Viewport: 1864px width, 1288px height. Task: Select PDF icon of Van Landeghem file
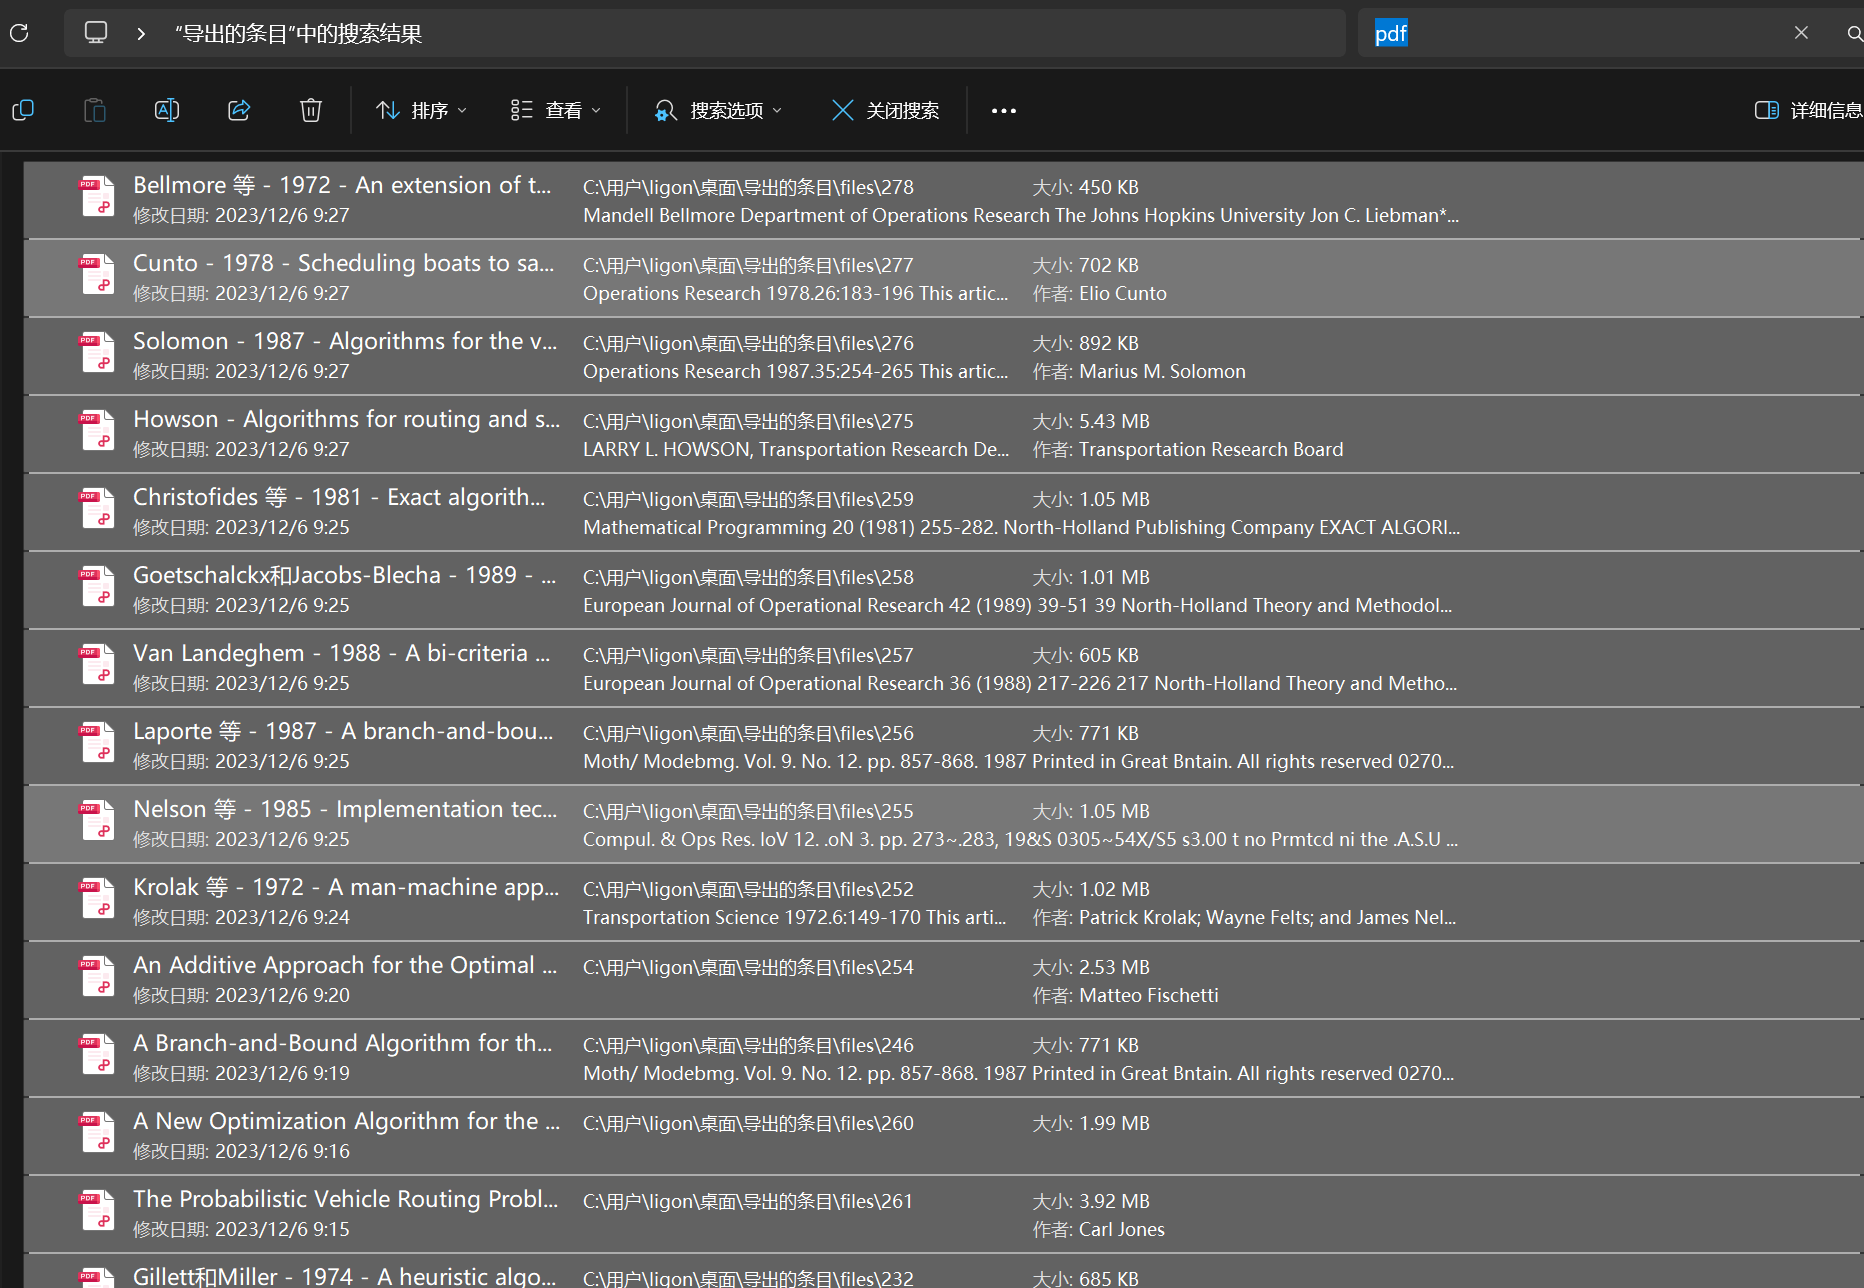point(98,665)
